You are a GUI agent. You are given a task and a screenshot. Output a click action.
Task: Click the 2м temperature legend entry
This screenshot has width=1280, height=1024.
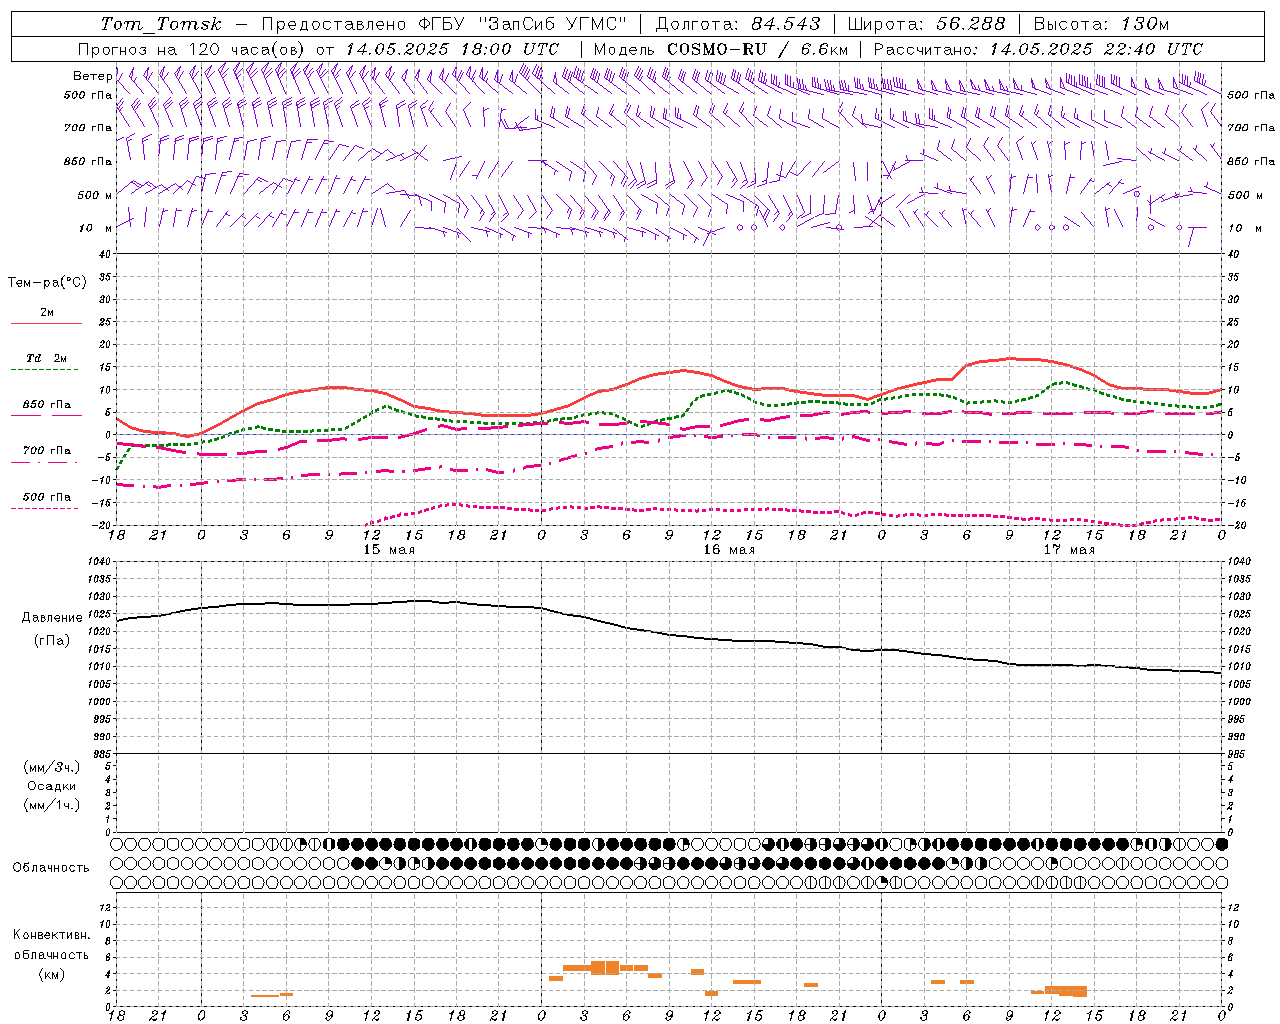tap(47, 313)
